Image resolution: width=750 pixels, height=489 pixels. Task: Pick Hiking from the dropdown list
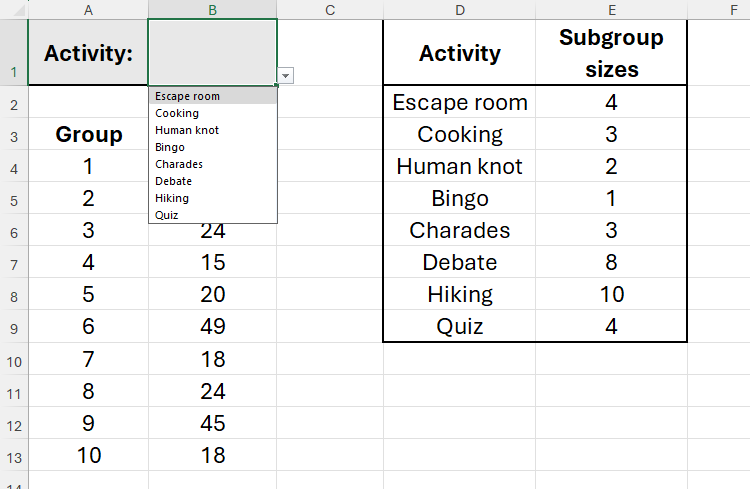(173, 198)
